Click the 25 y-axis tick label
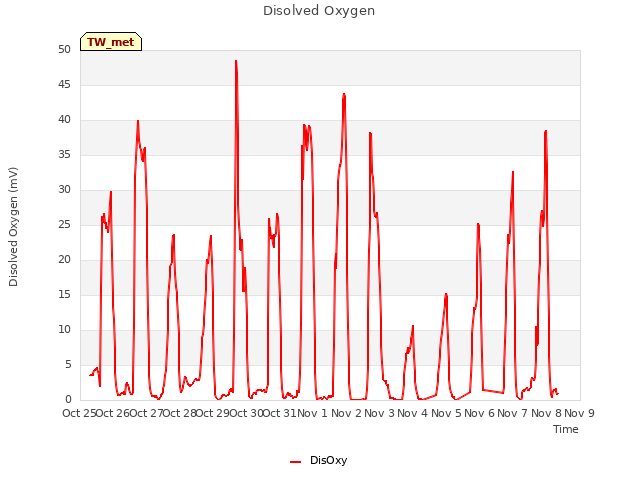 (64, 225)
